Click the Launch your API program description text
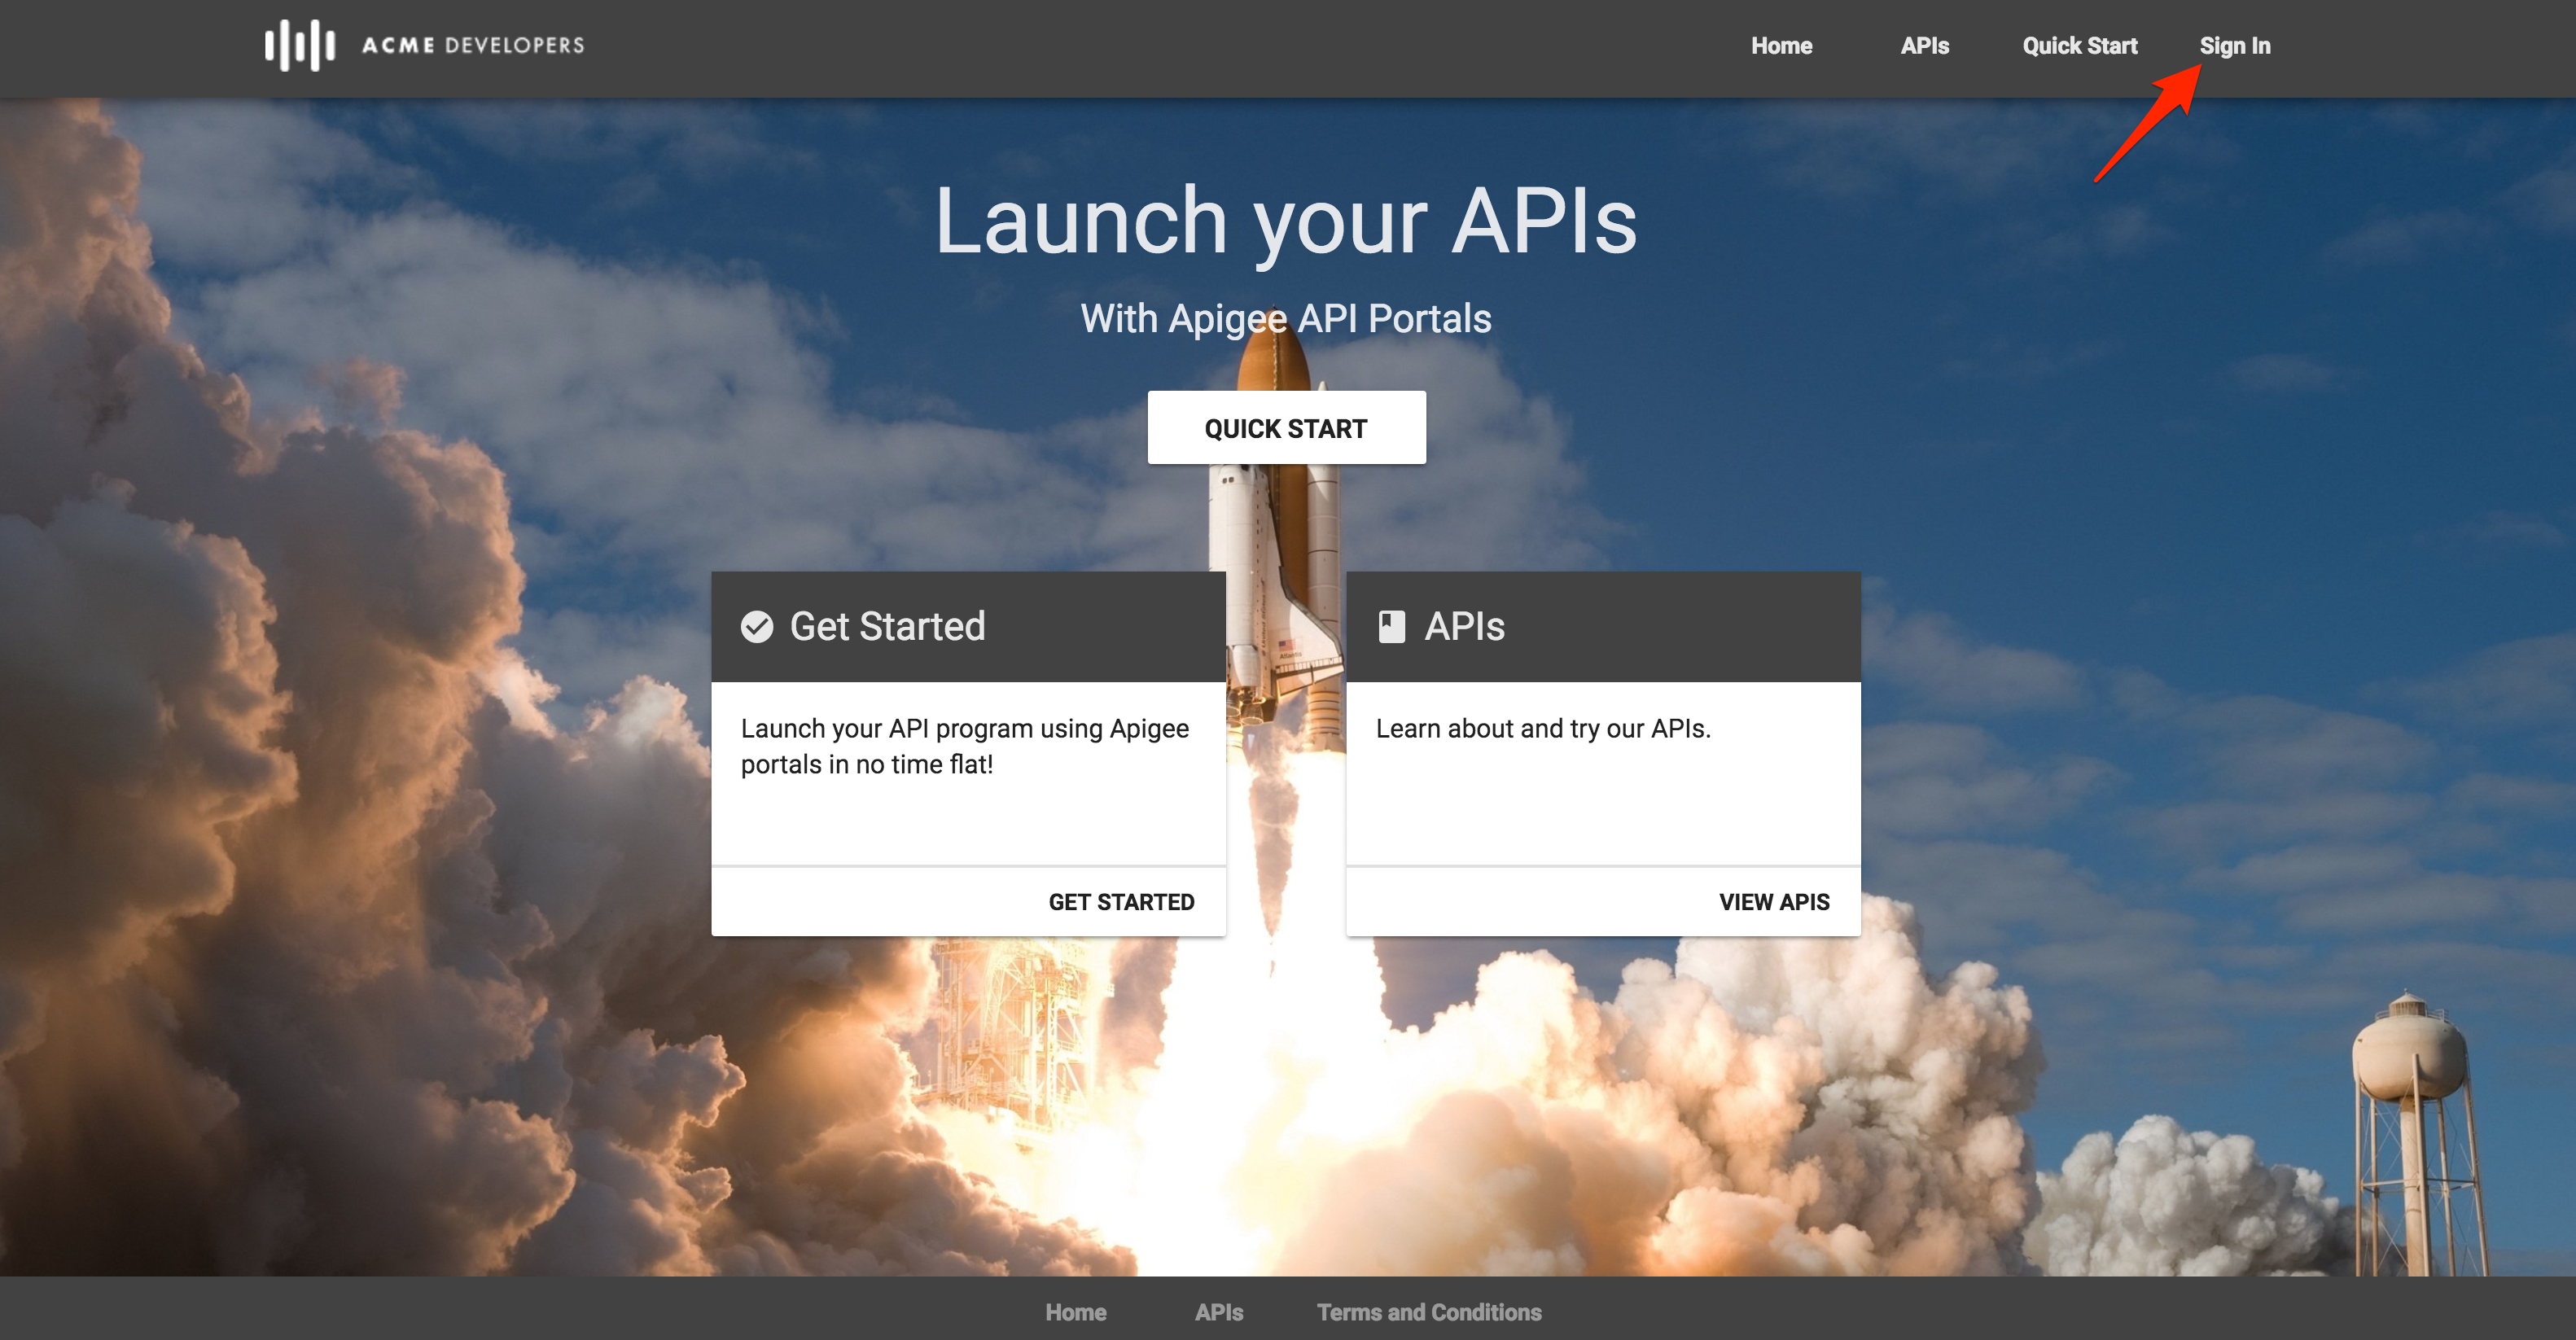This screenshot has height=1340, width=2576. click(x=965, y=747)
